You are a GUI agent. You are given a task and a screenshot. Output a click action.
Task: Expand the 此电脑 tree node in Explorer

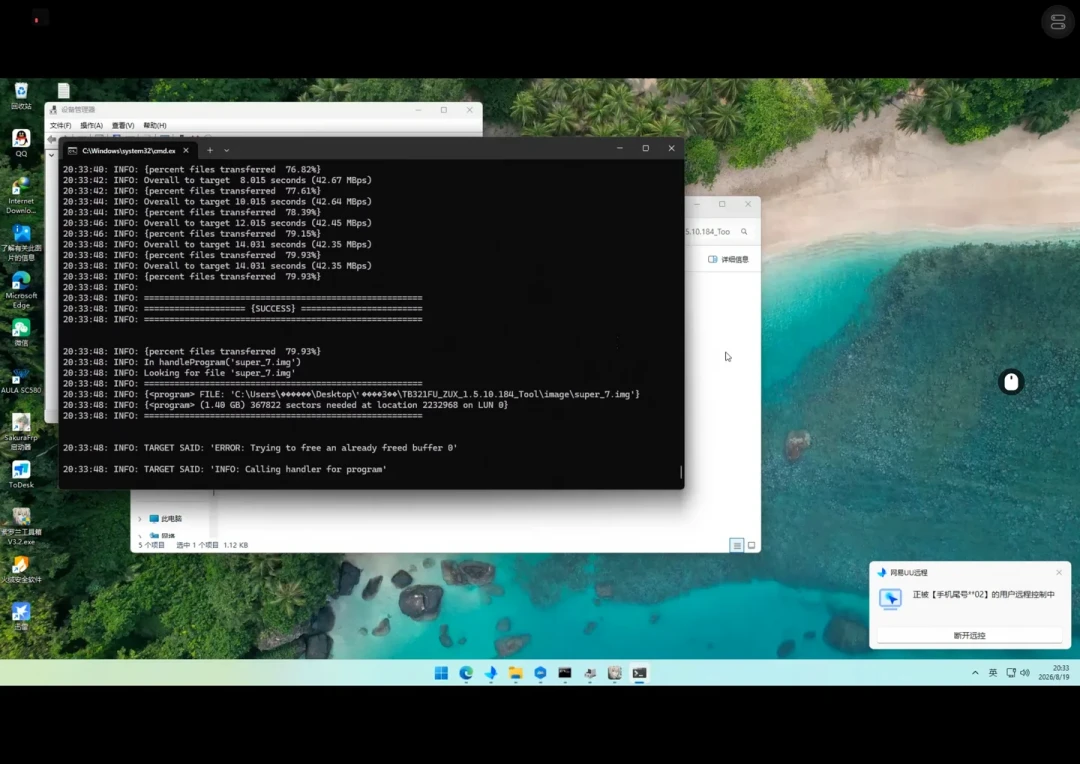click(x=140, y=519)
